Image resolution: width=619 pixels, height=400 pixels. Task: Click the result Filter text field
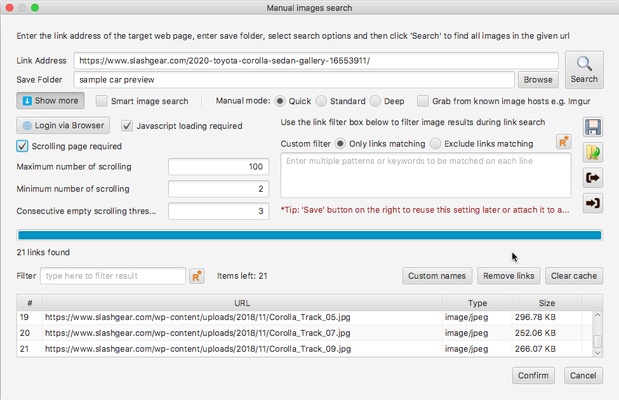click(x=113, y=276)
